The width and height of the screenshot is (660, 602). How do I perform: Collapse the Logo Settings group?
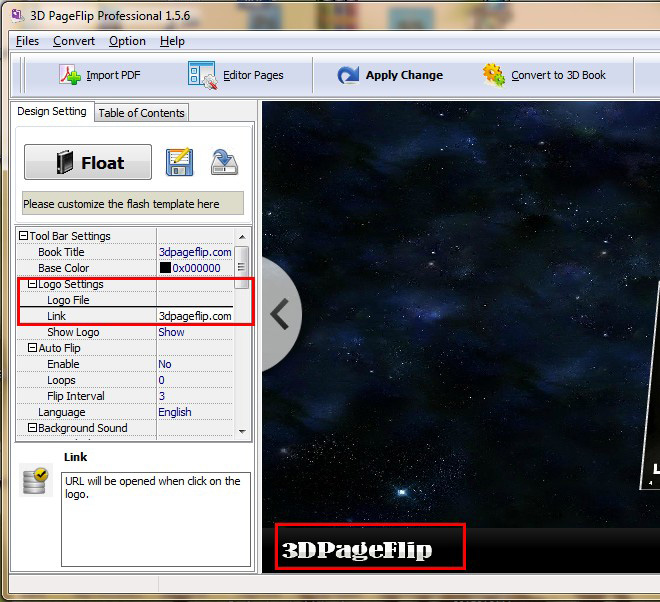pos(32,284)
